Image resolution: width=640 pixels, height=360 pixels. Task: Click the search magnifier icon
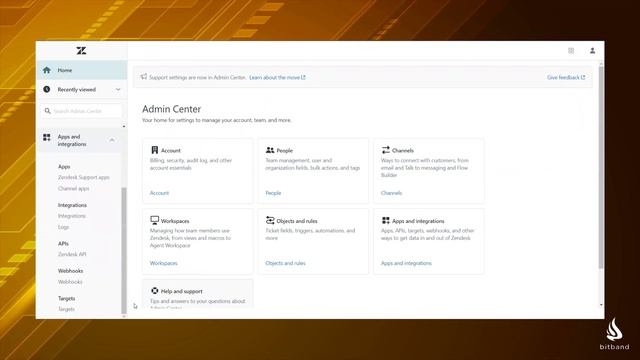tap(48, 111)
